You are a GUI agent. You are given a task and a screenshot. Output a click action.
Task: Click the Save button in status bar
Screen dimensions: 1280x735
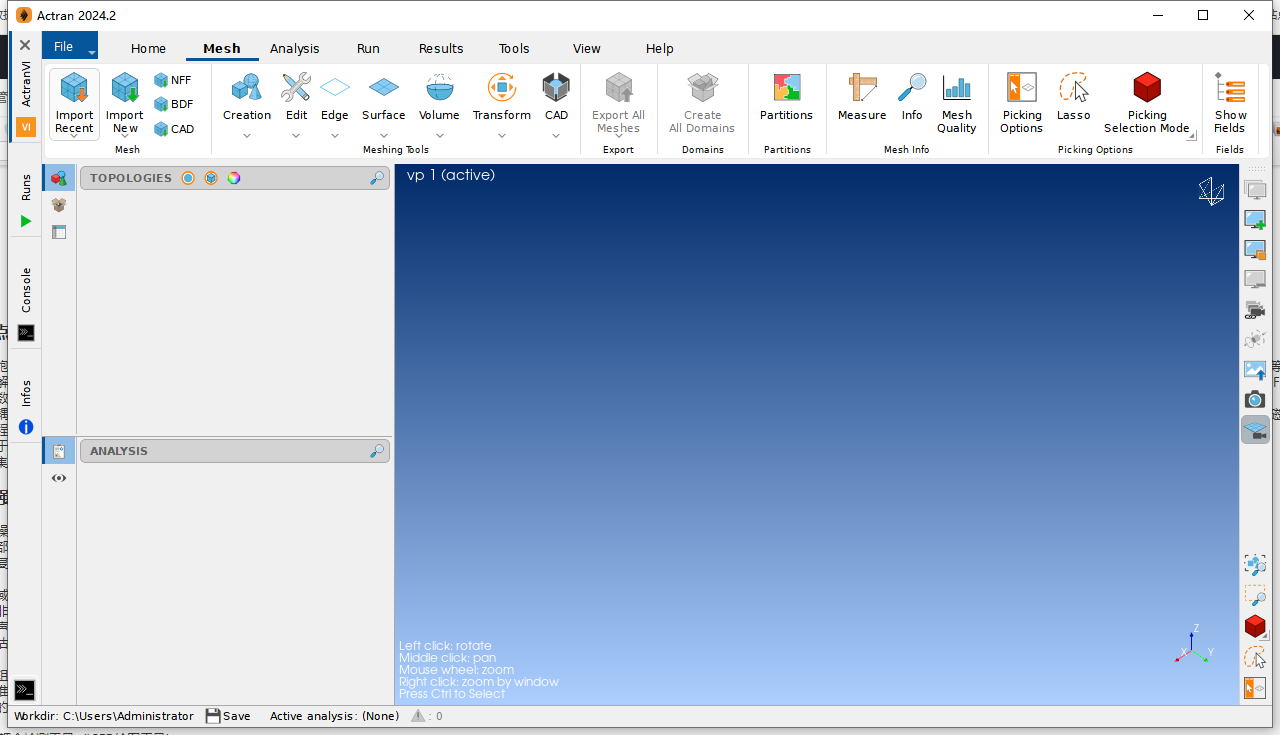pyautogui.click(x=228, y=716)
